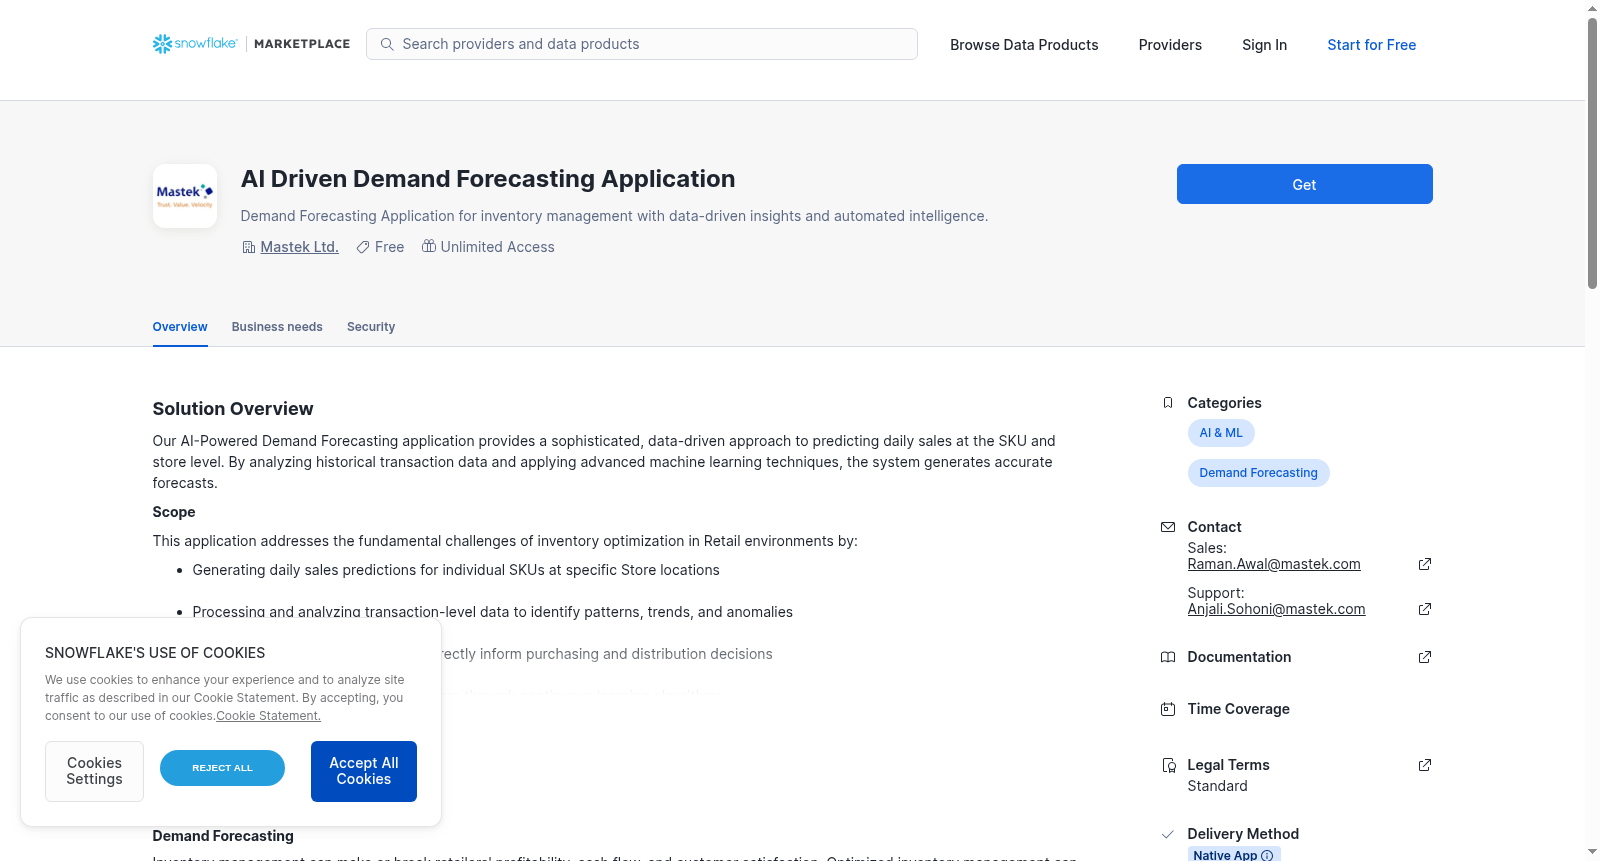Open the Documentation external link icon

click(1425, 657)
